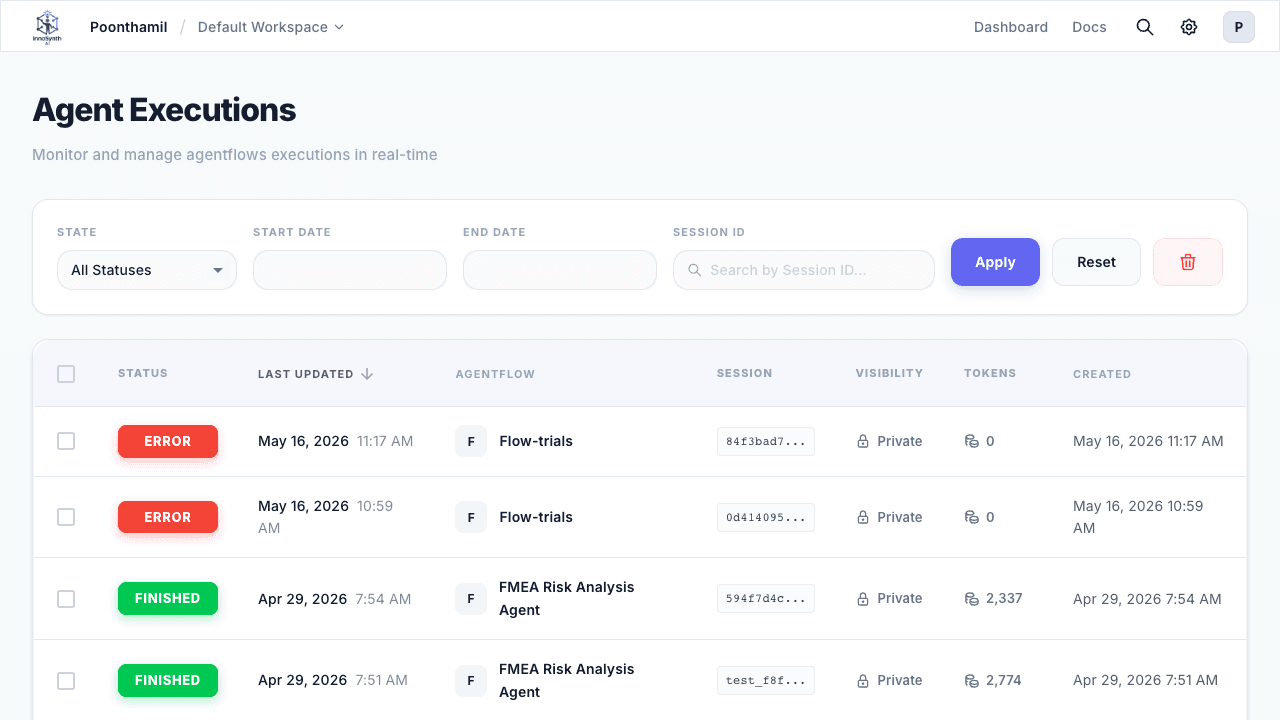Click the Apply filters button
Image resolution: width=1280 pixels, height=720 pixels.
(995, 262)
